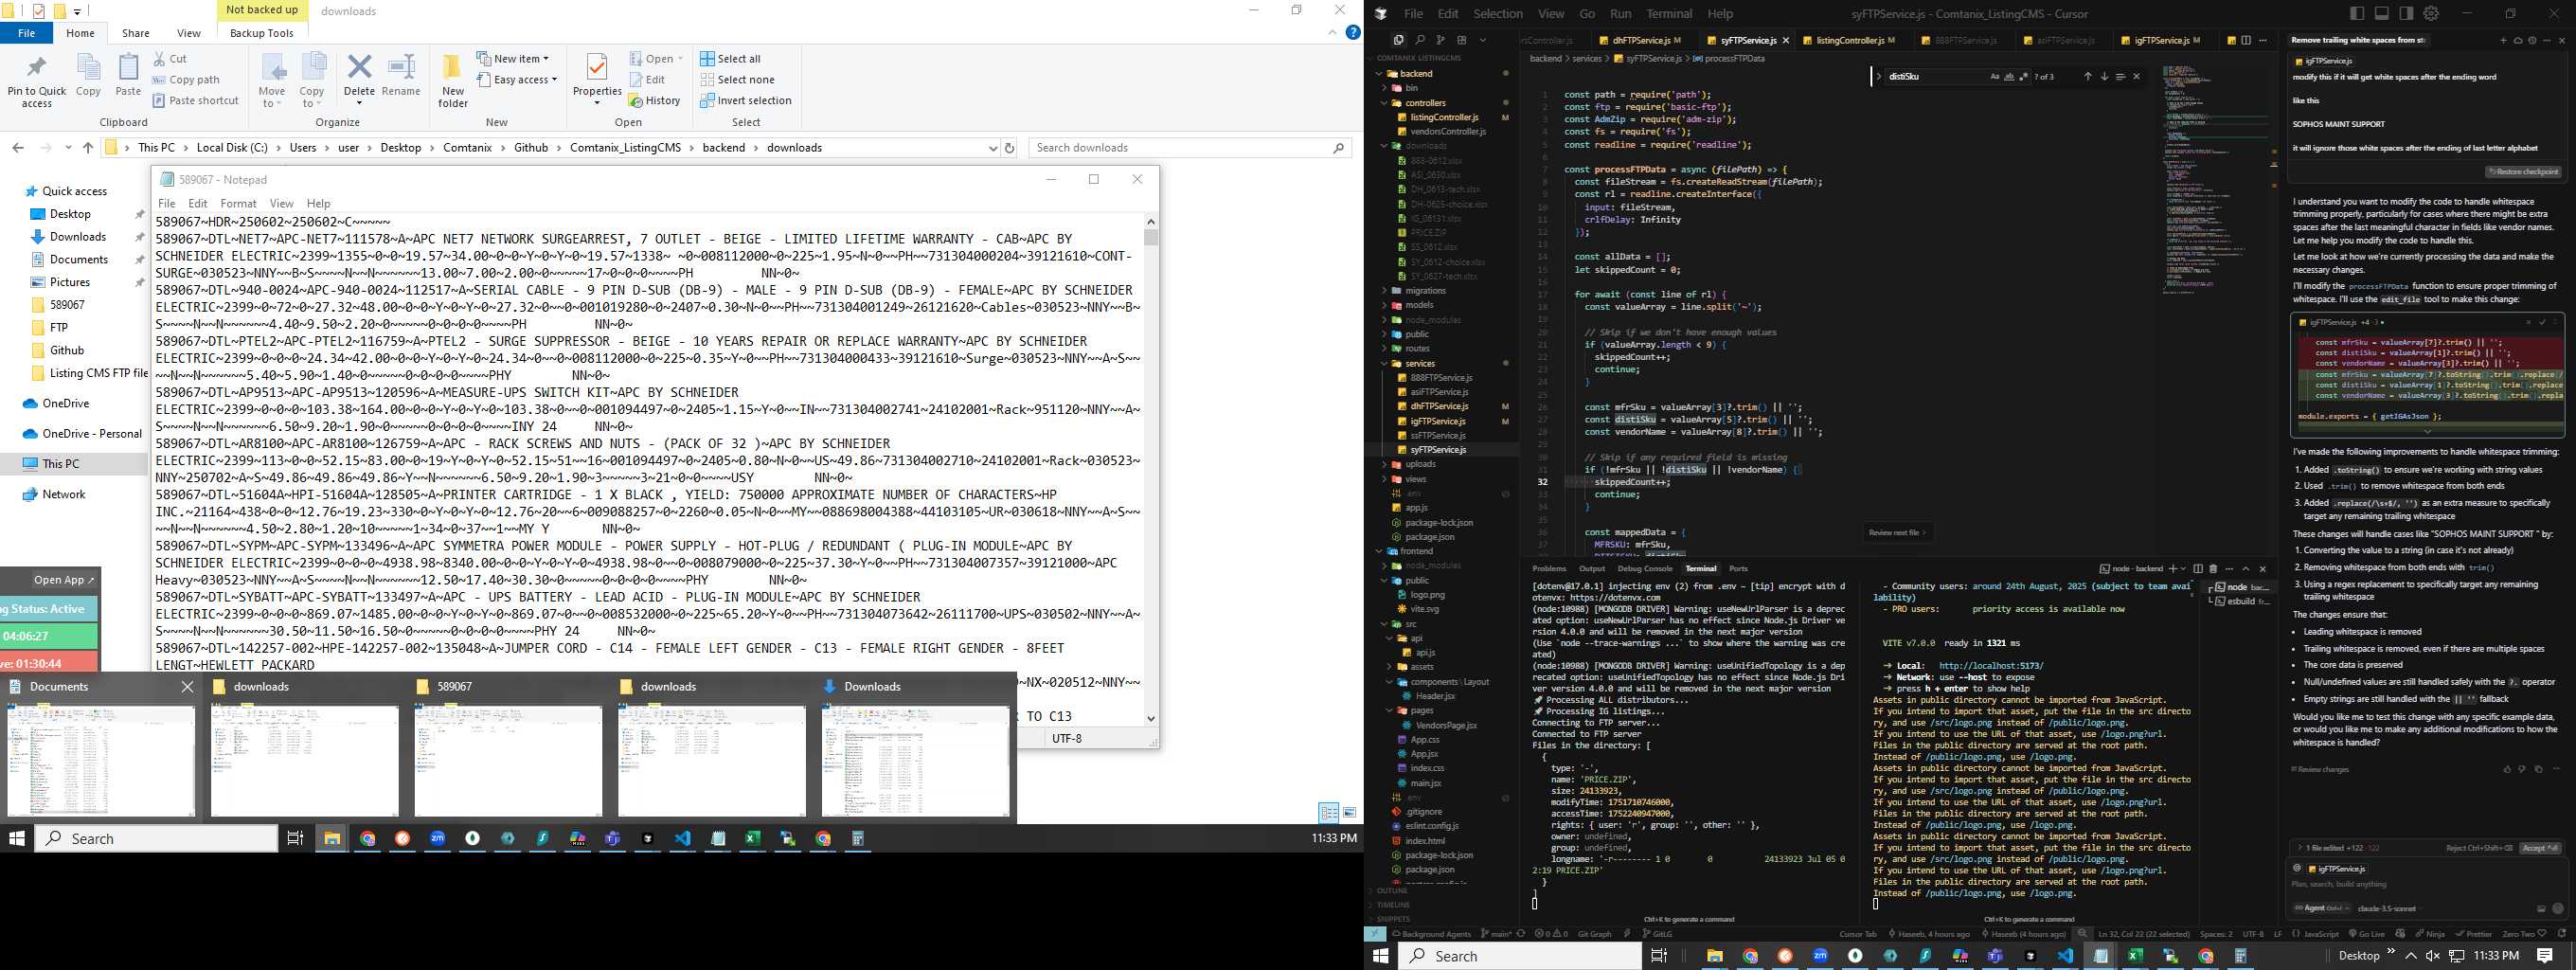This screenshot has width=2576, height=970.
Task: Open syFTPService.js in Cursor explorer tree
Action: (x=1438, y=450)
